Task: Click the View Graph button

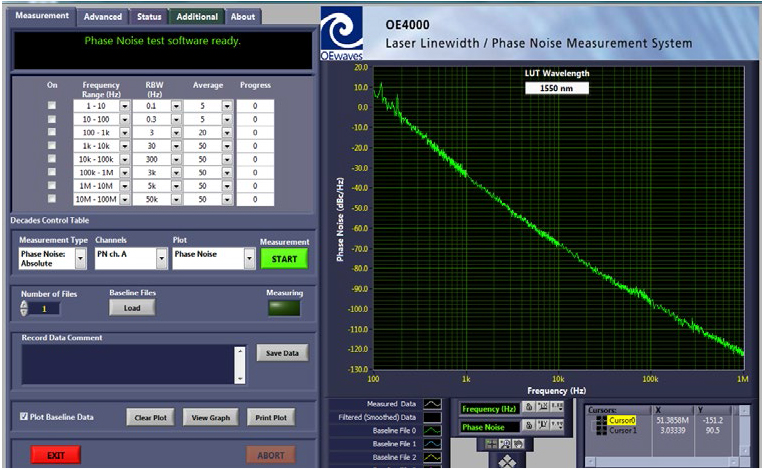Action: pyautogui.click(x=210, y=418)
